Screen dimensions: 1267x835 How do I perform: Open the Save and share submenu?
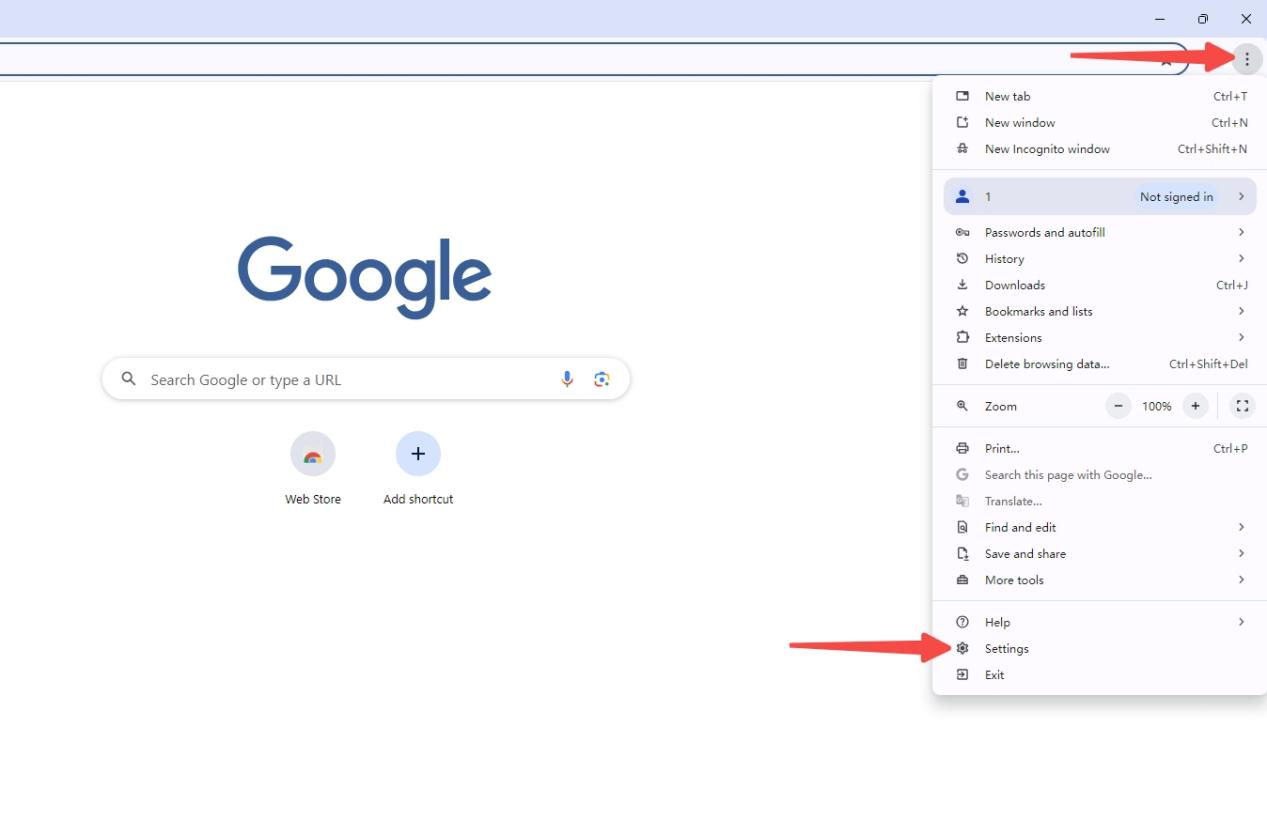(x=1100, y=554)
